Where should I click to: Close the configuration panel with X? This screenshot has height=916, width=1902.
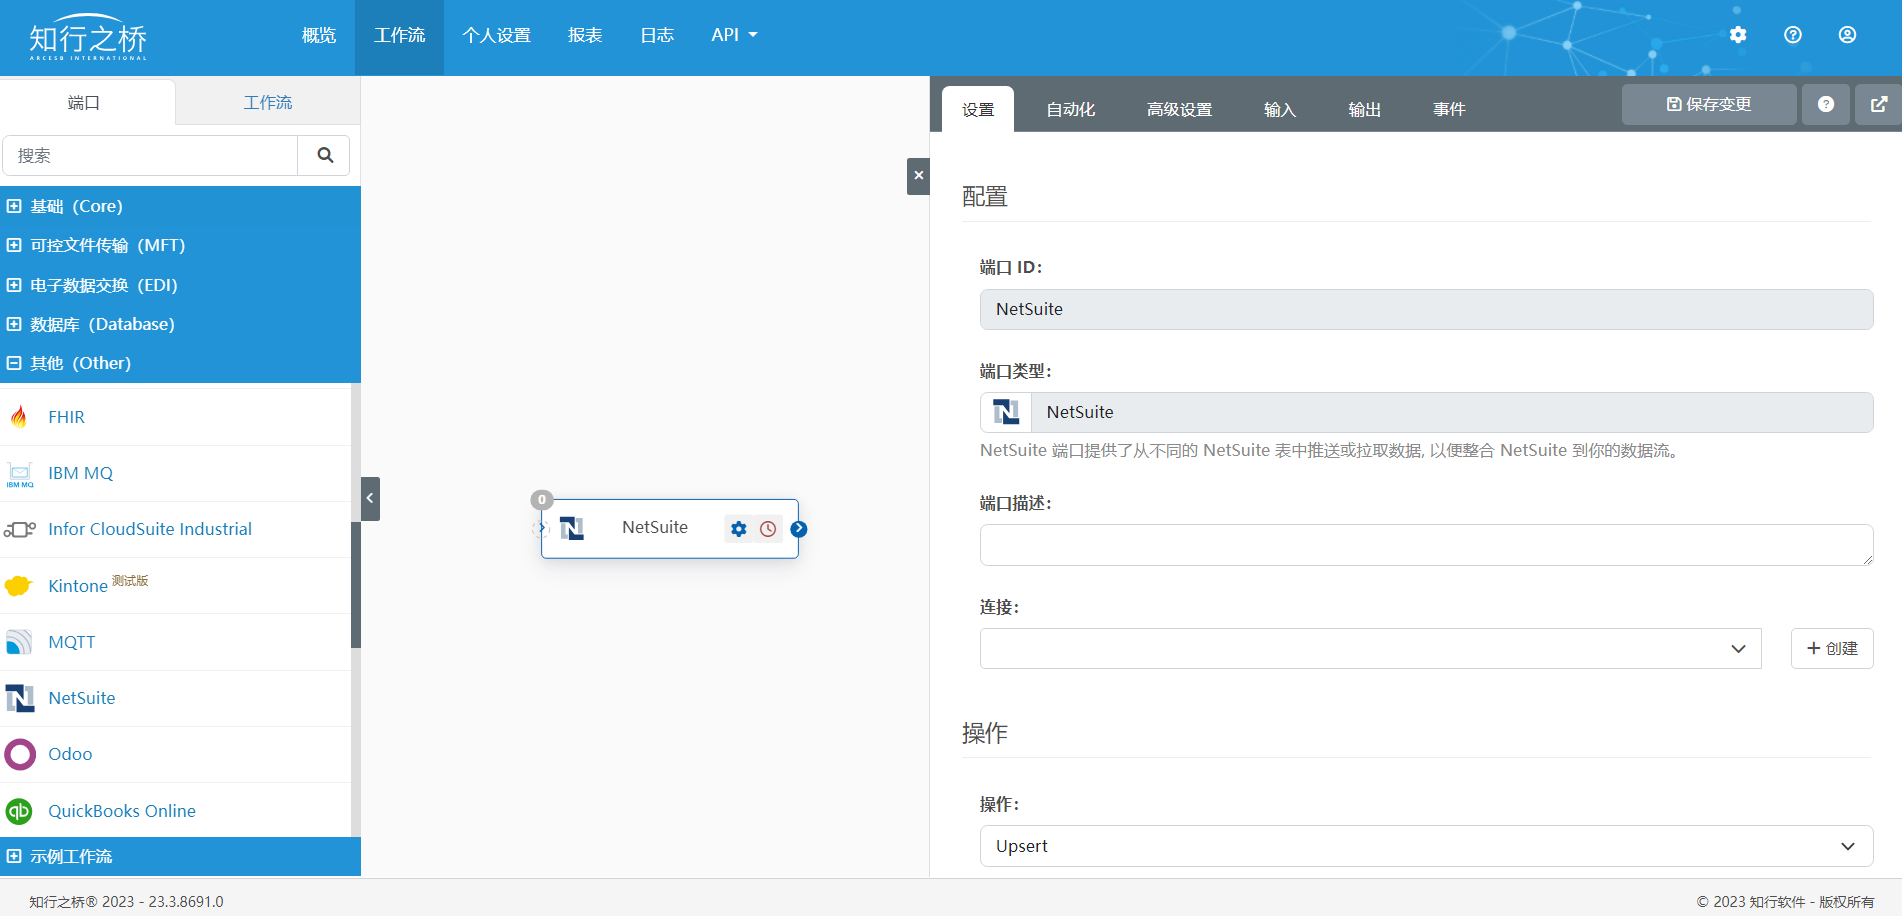(918, 176)
